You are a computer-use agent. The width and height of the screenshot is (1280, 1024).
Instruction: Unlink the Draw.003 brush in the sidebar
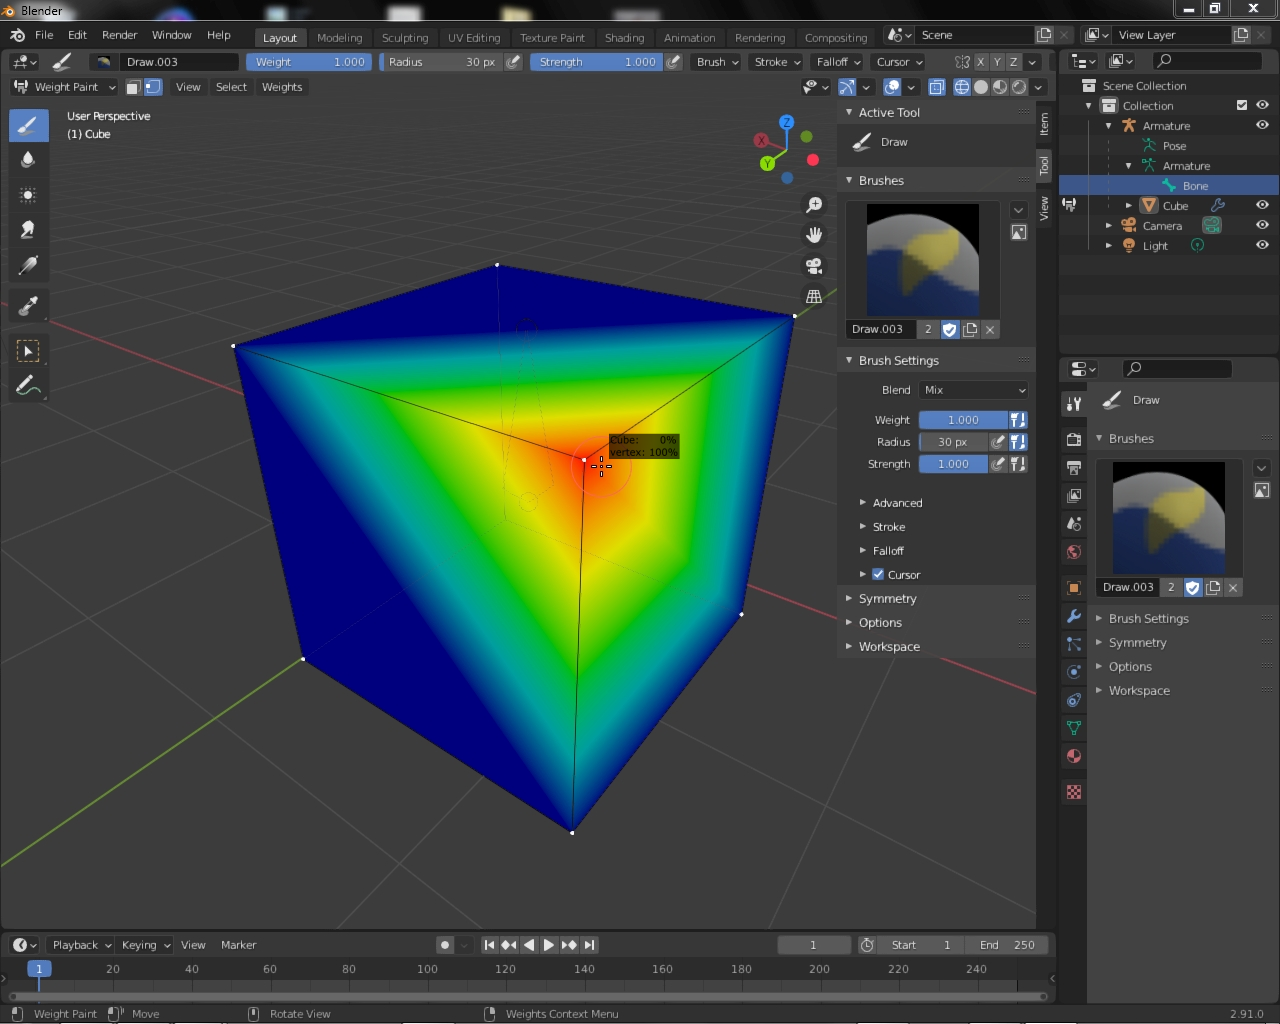990,329
